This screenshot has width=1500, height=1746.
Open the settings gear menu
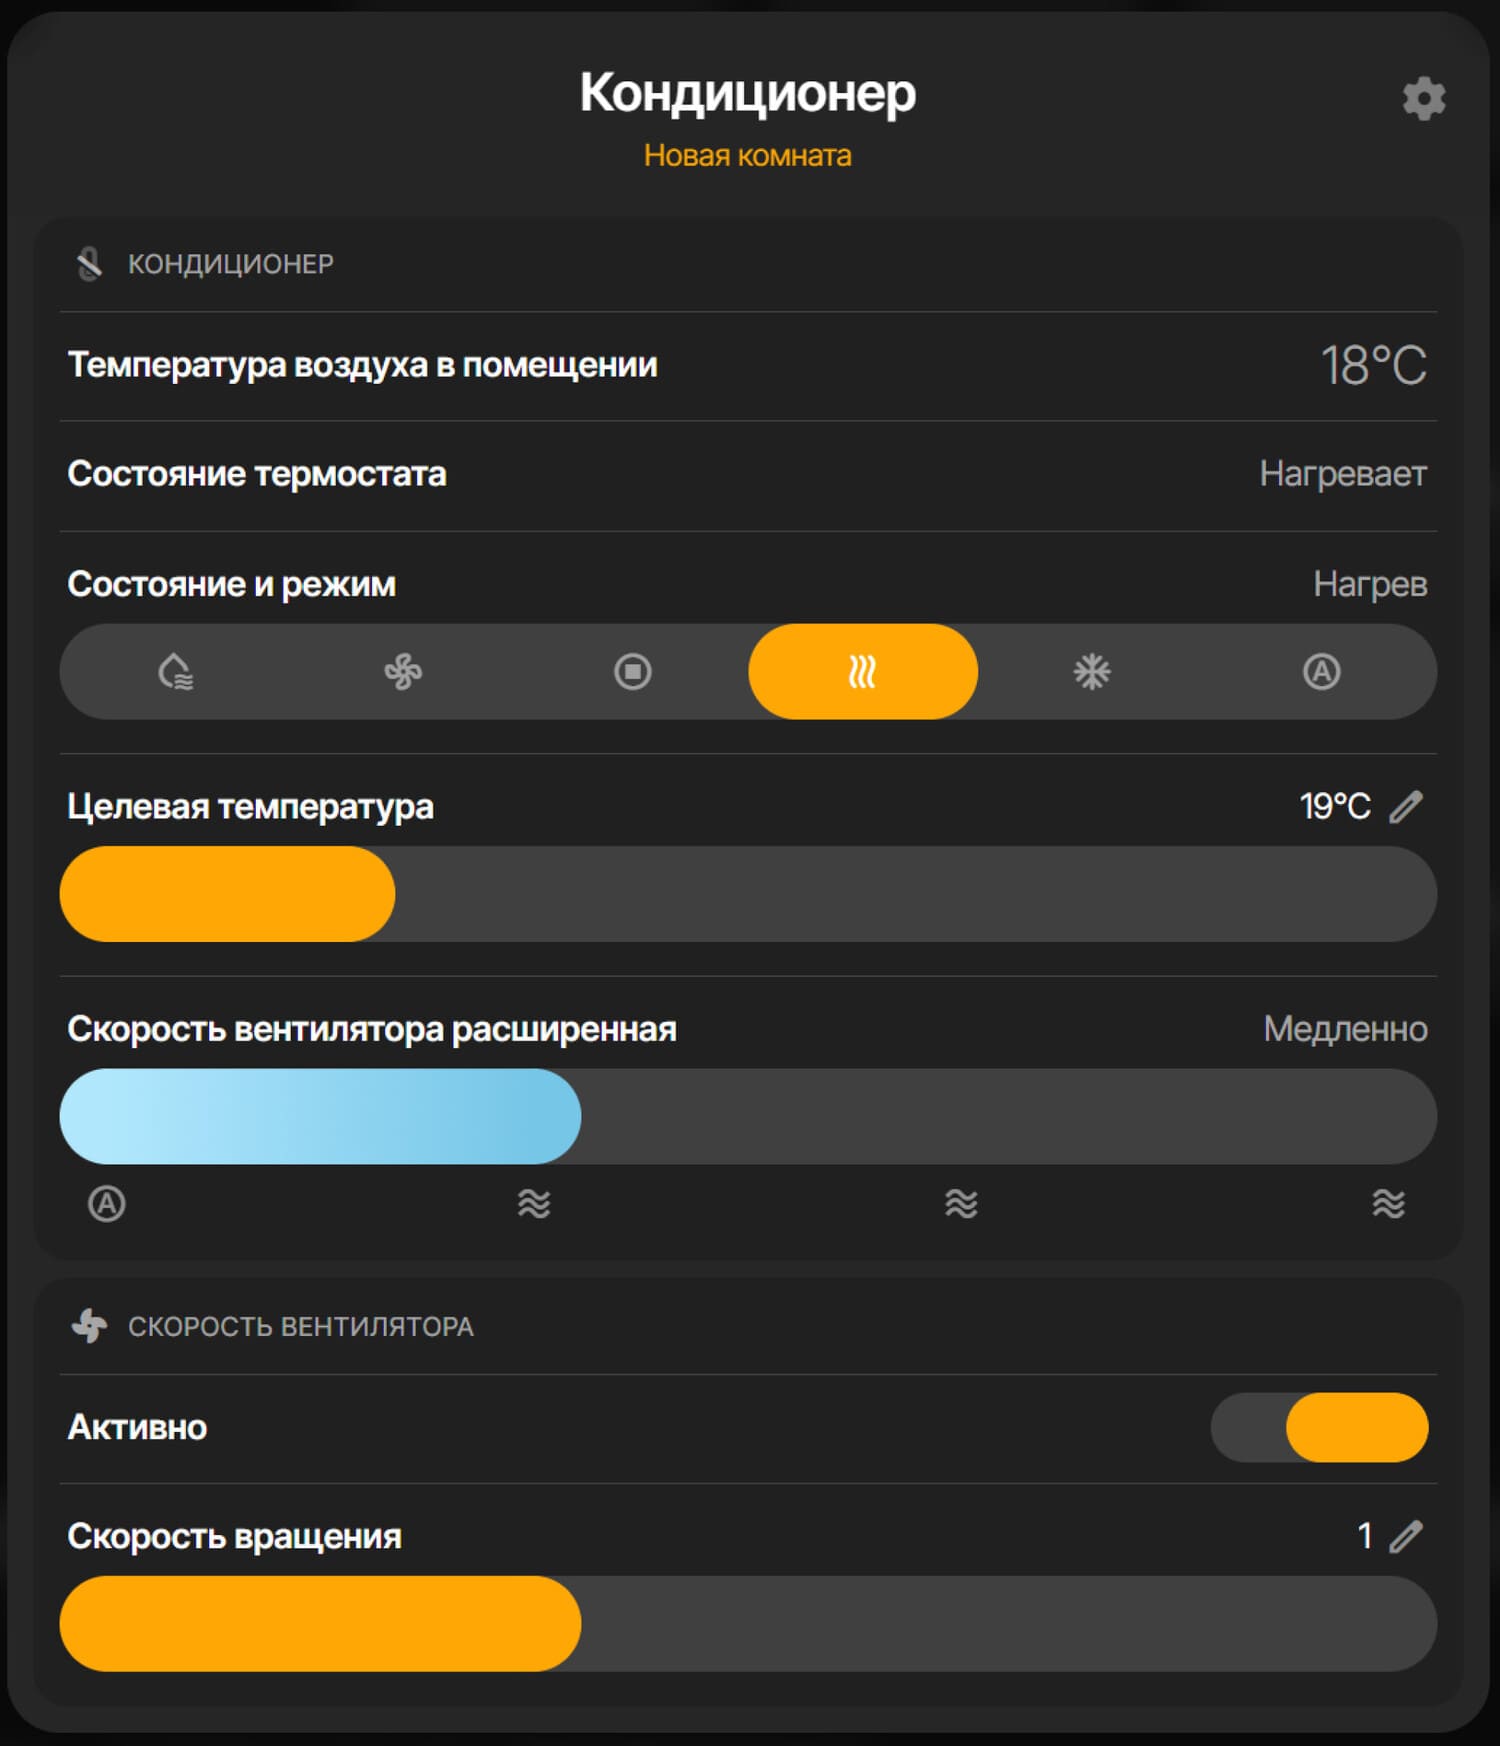[x=1423, y=99]
